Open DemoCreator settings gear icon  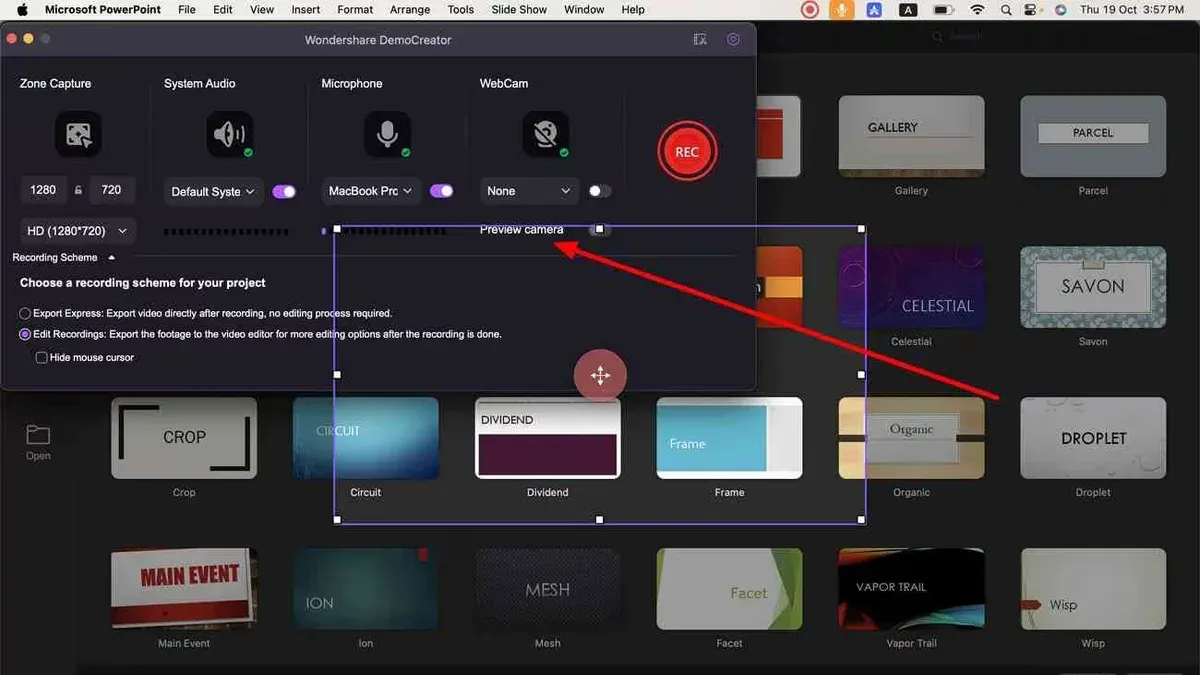[x=733, y=40]
